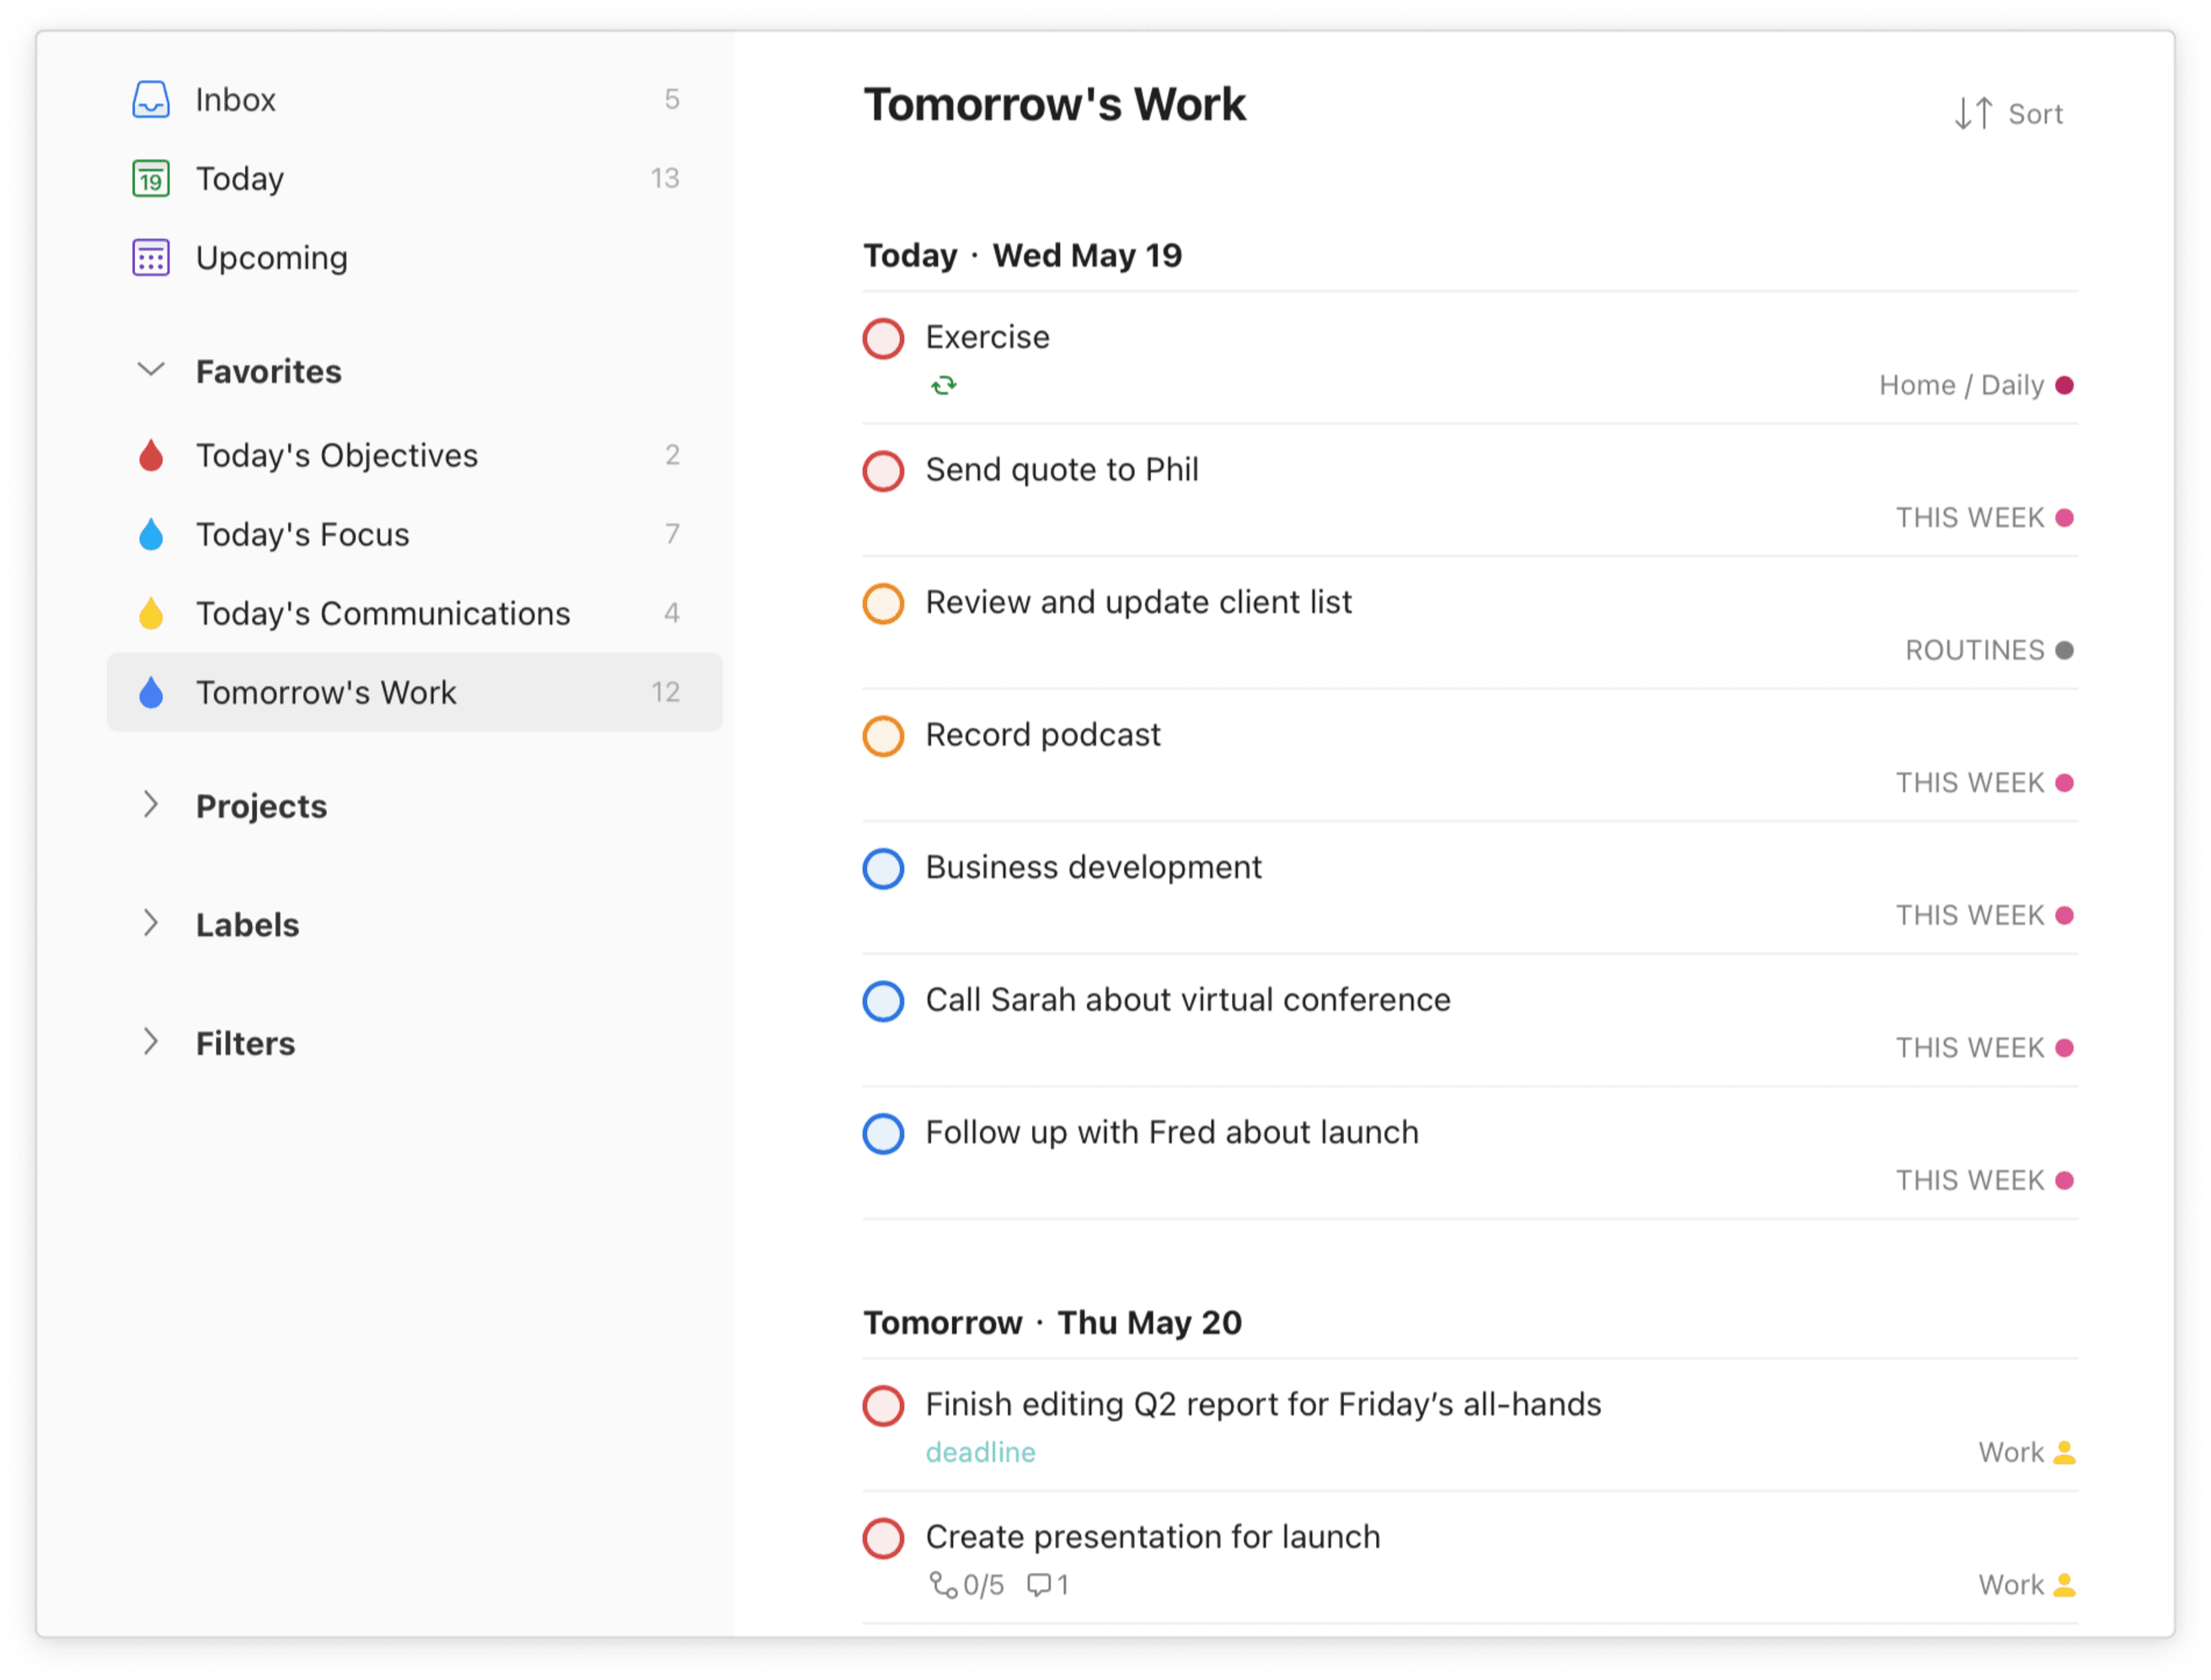Collapse the Favorites section
2211x1680 pixels.
click(x=151, y=371)
